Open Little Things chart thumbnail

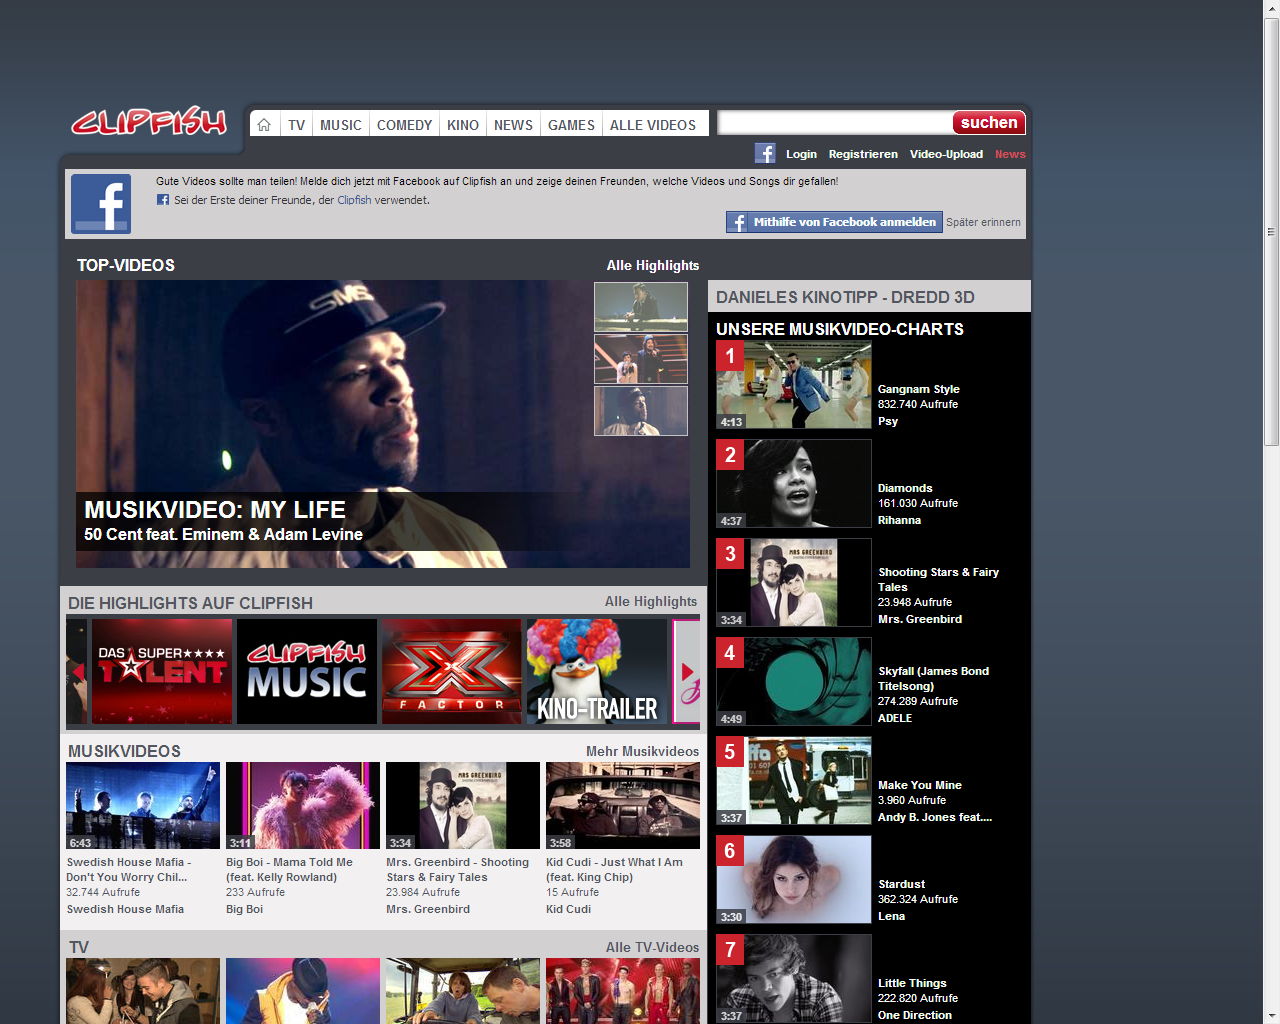click(794, 979)
